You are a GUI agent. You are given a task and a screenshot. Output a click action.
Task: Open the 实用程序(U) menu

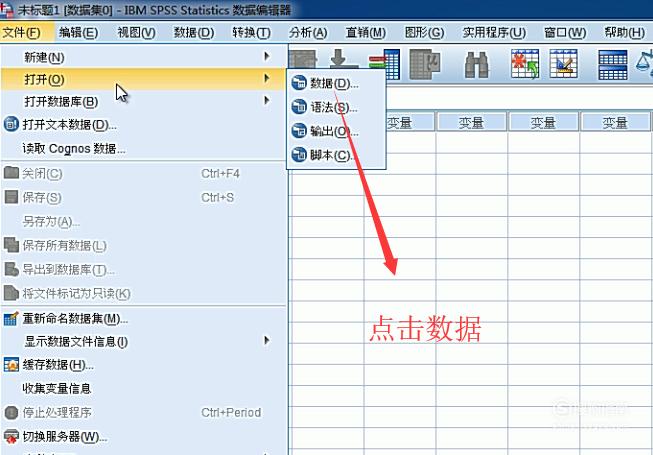[494, 32]
